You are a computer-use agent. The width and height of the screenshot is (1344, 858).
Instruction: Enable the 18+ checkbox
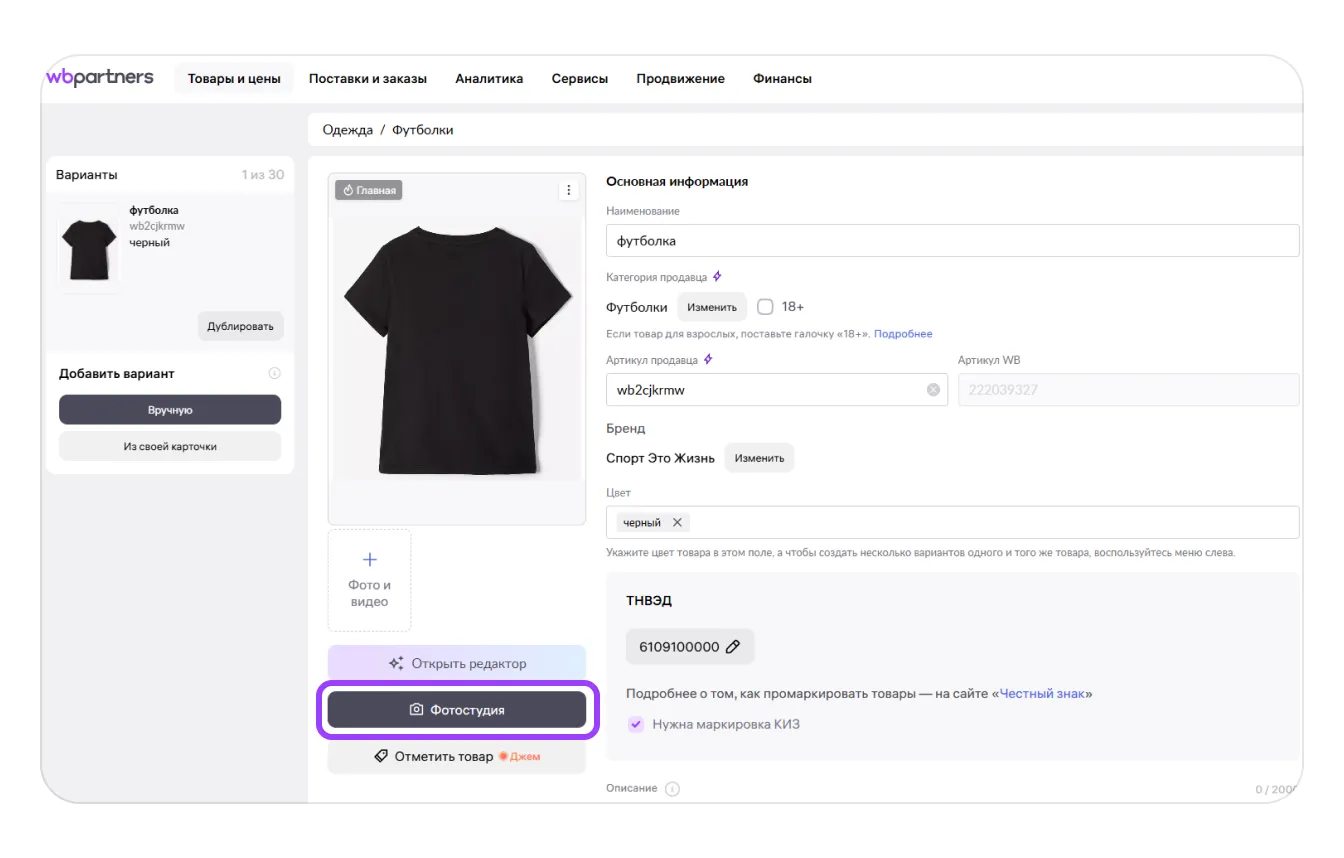pos(766,307)
